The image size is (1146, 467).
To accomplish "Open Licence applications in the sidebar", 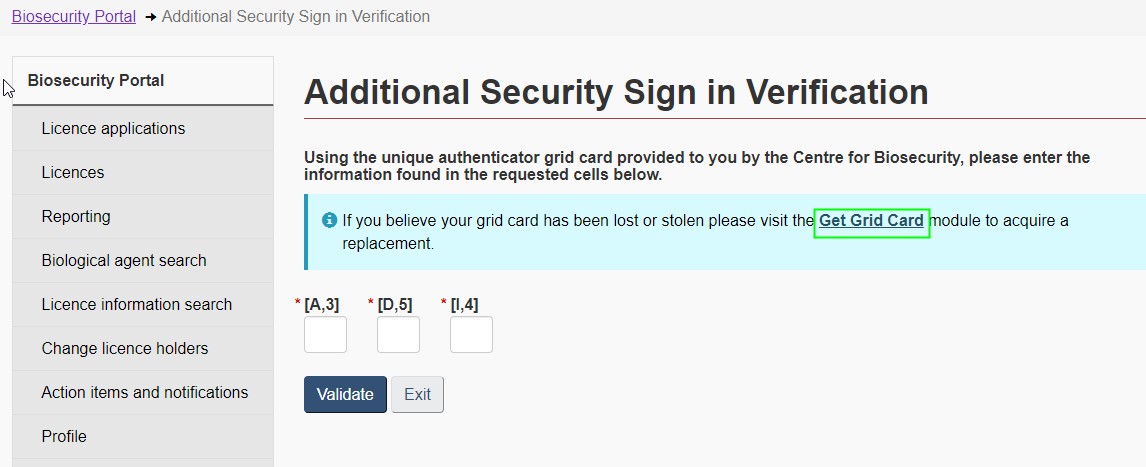I will (113, 129).
